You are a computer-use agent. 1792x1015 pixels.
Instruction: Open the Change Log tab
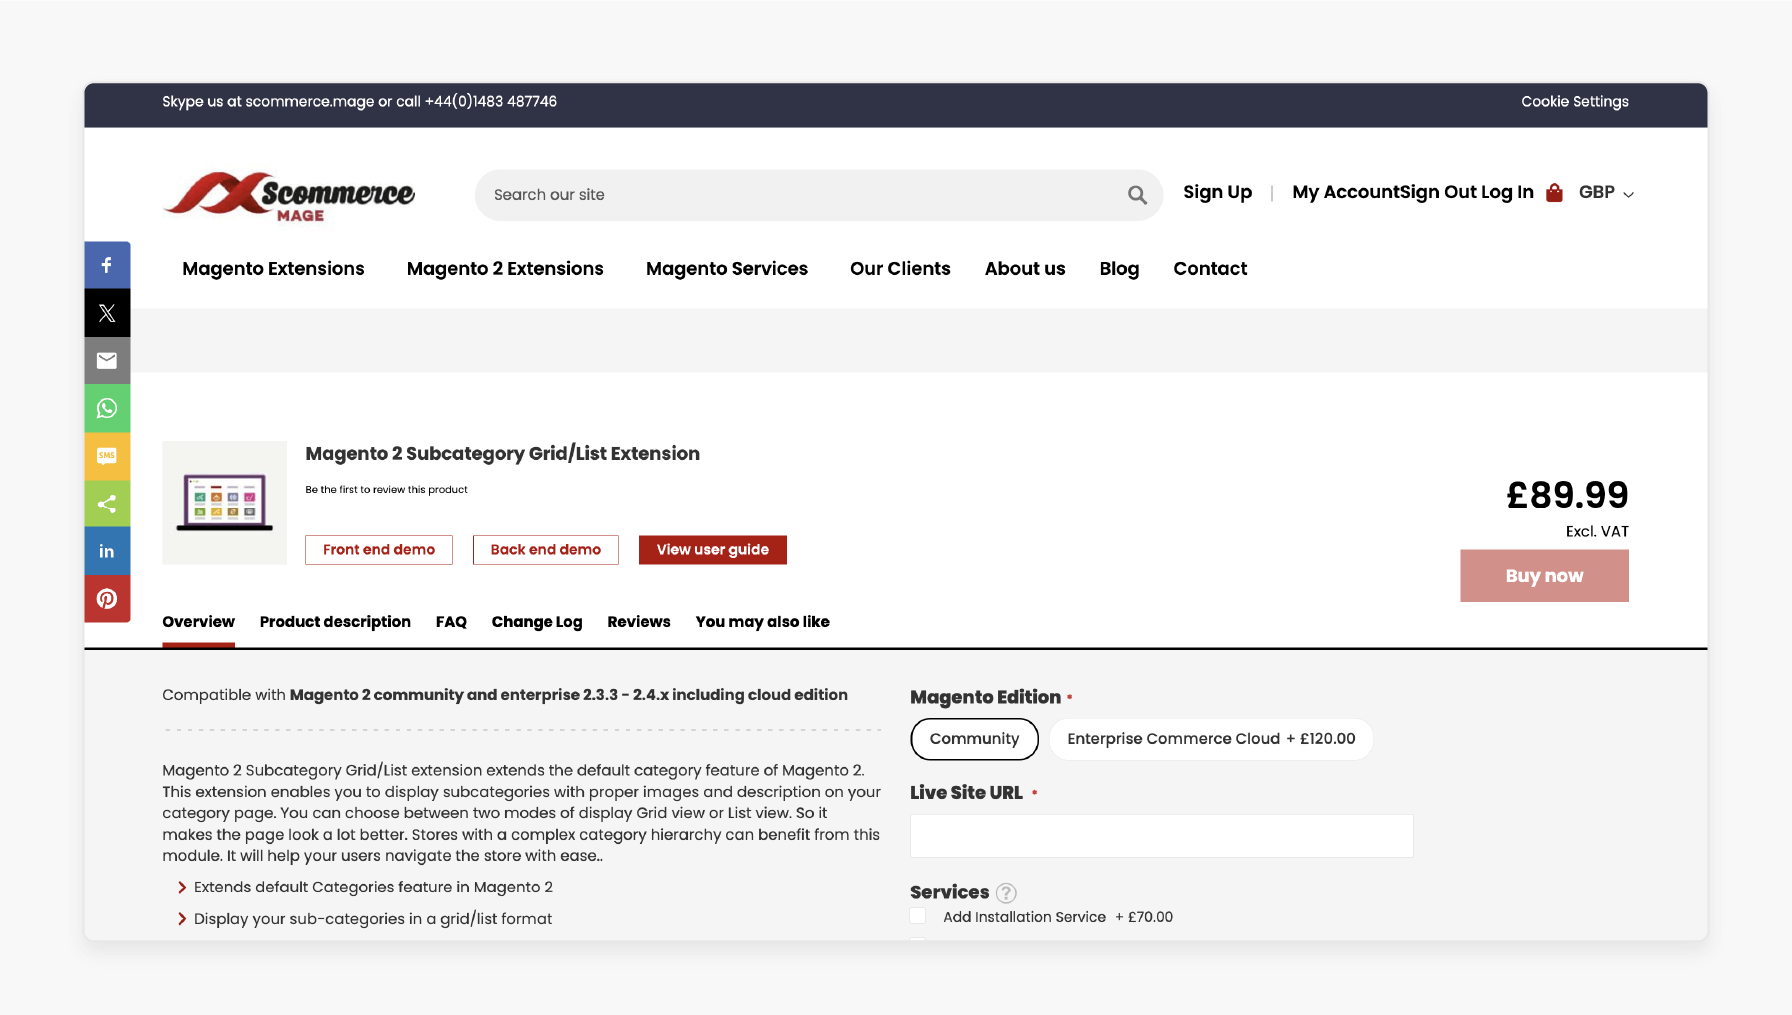coord(537,622)
